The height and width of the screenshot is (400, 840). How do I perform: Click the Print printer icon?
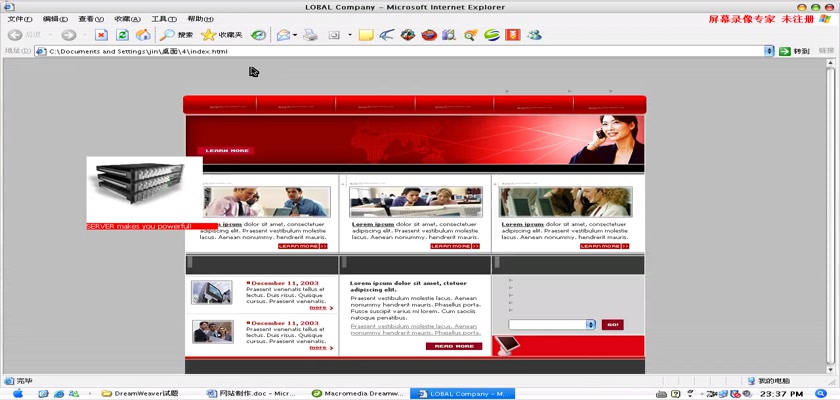click(x=310, y=35)
